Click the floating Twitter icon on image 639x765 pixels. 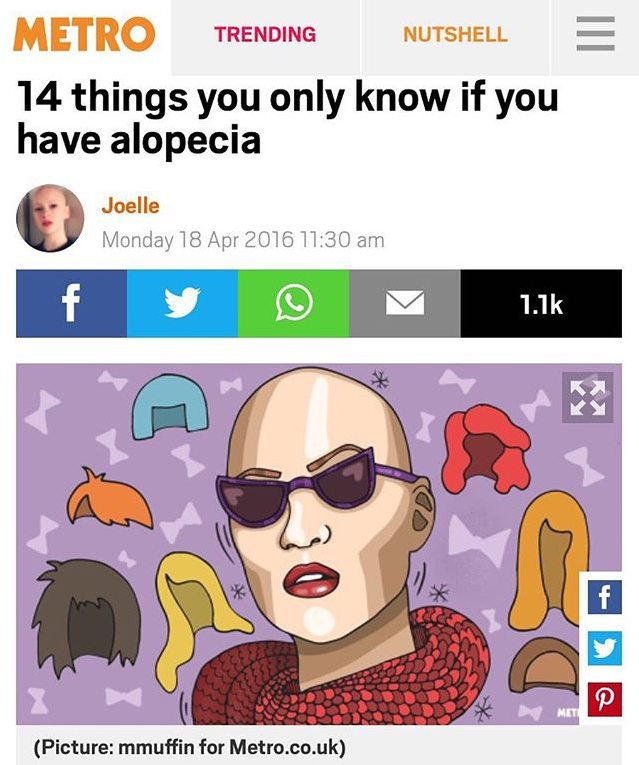(x=605, y=648)
